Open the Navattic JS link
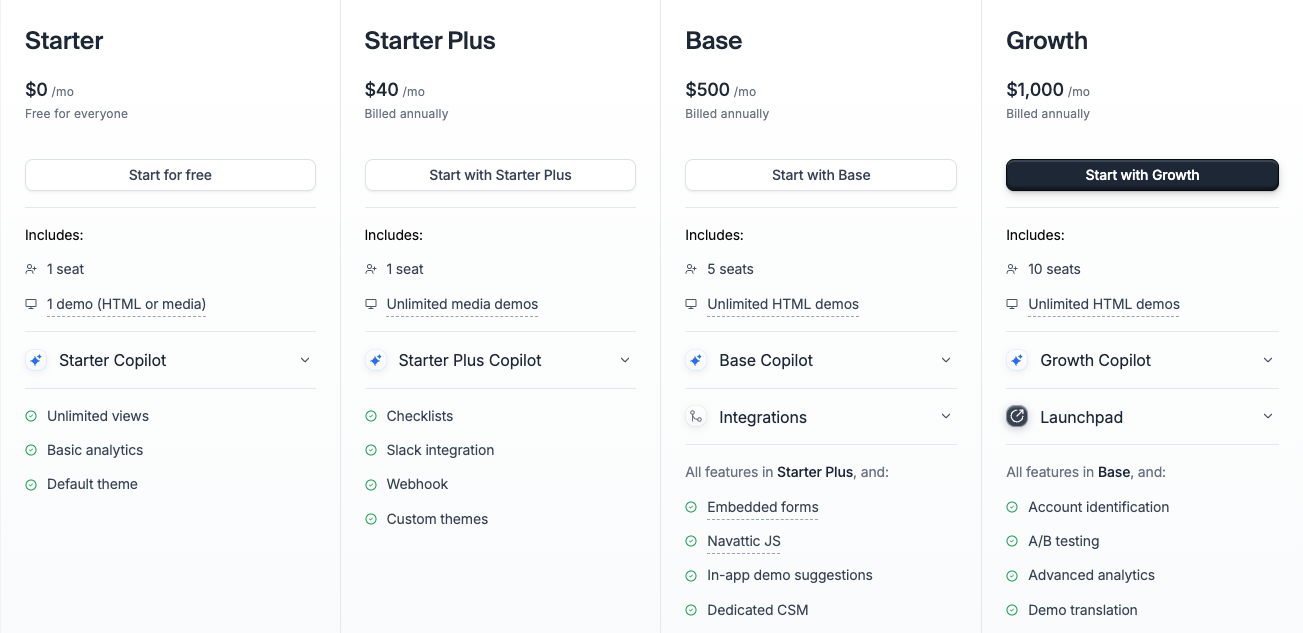Image resolution: width=1303 pixels, height=633 pixels. (743, 541)
